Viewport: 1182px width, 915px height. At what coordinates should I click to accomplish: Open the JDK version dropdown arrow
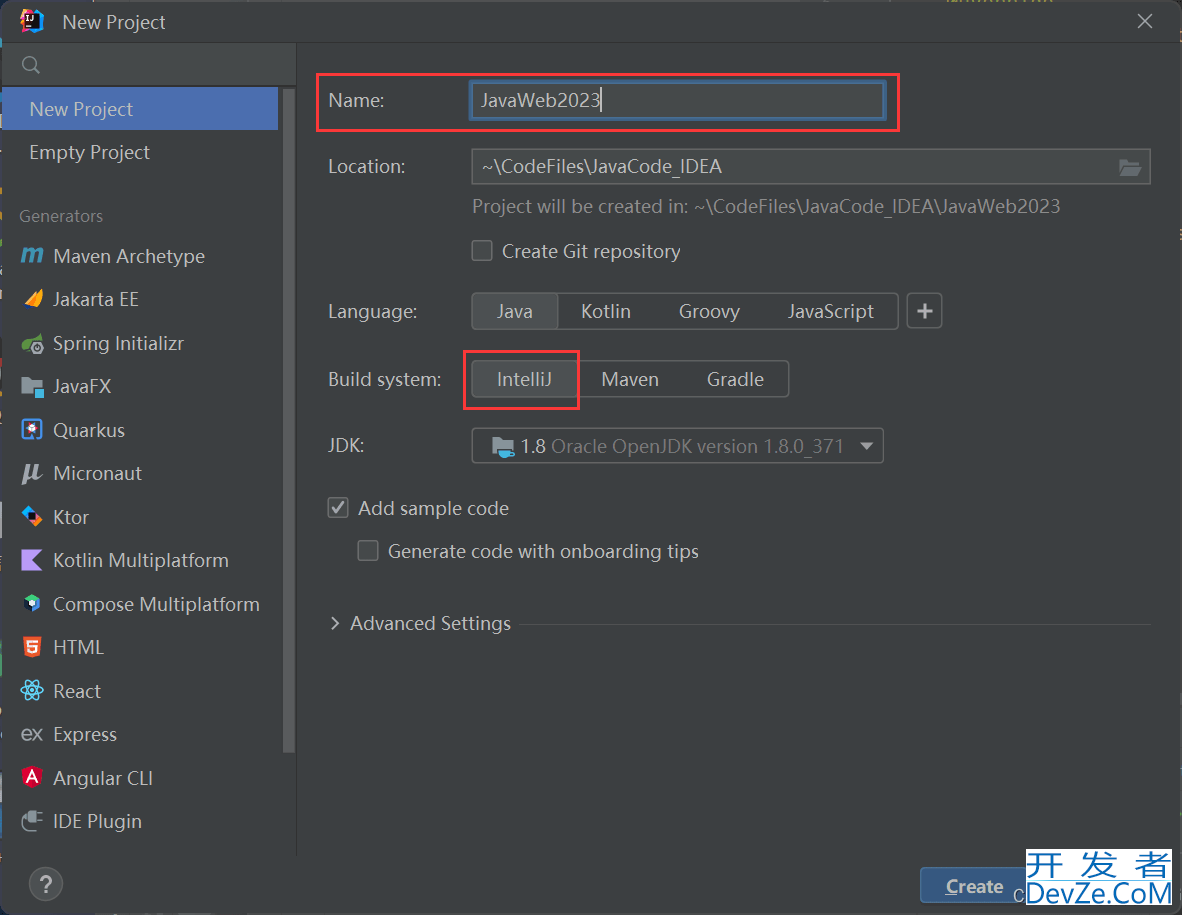[x=867, y=446]
